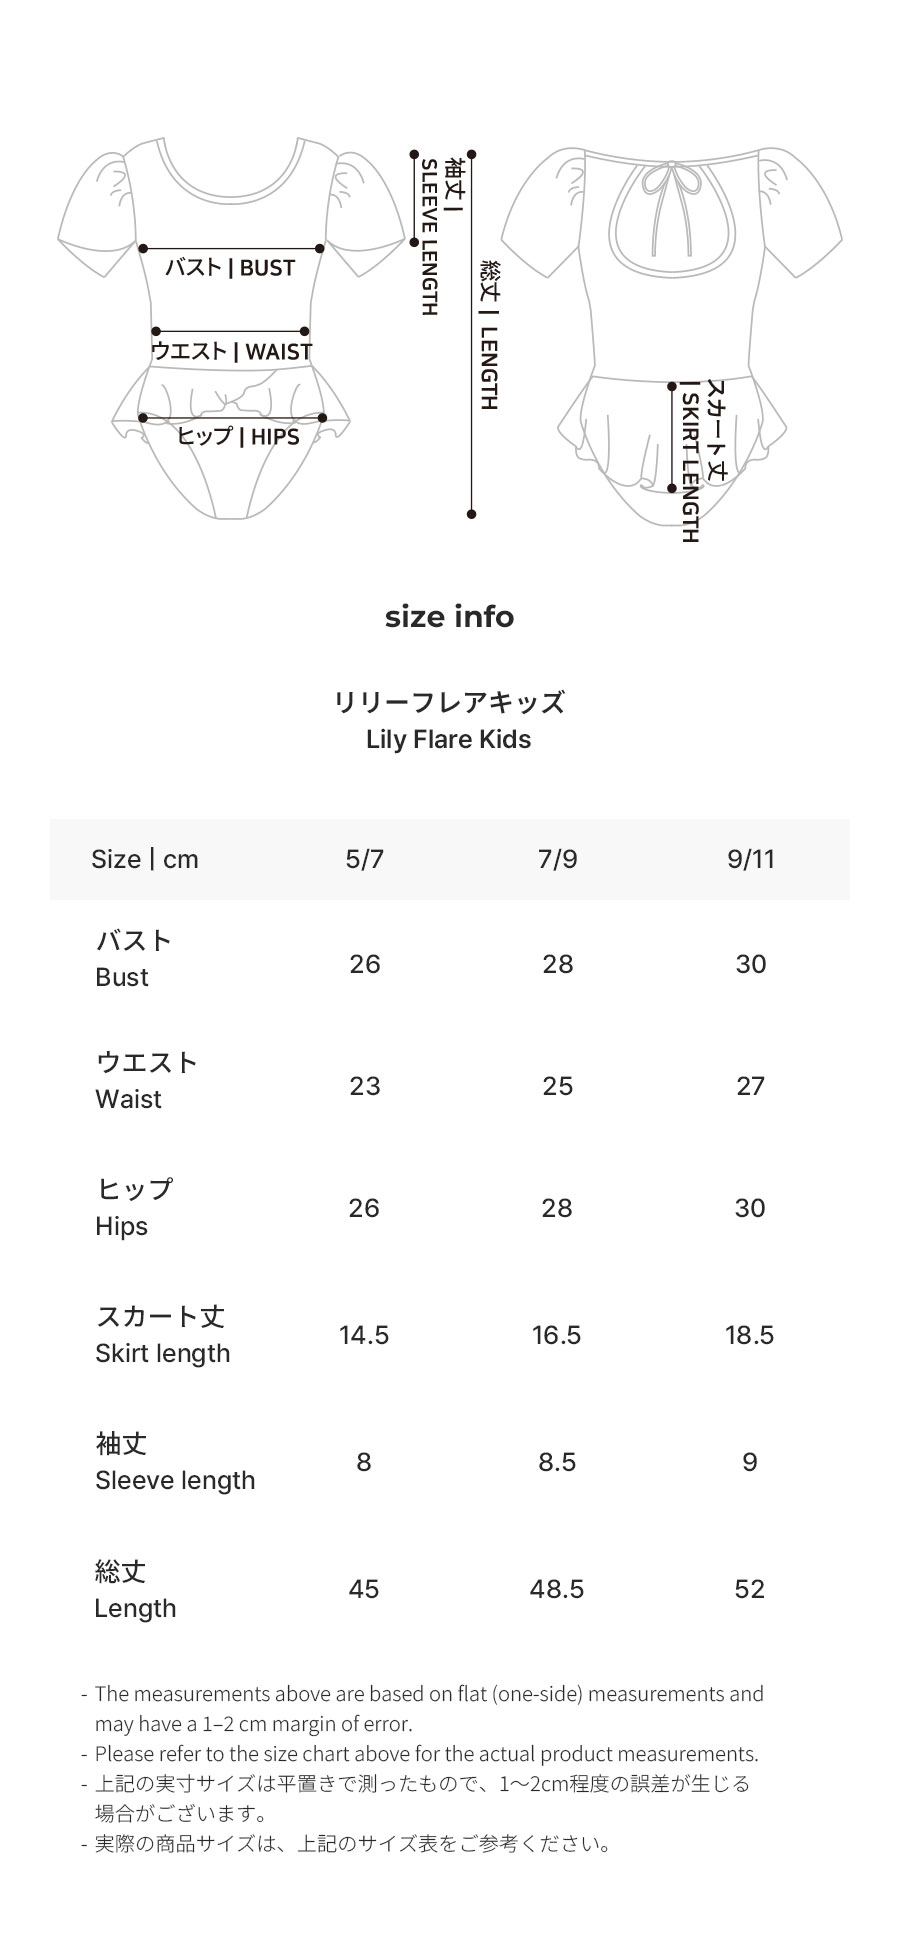Click the vertical LENGTH label on diagram
The width and height of the screenshot is (900, 1955).
[x=488, y=335]
